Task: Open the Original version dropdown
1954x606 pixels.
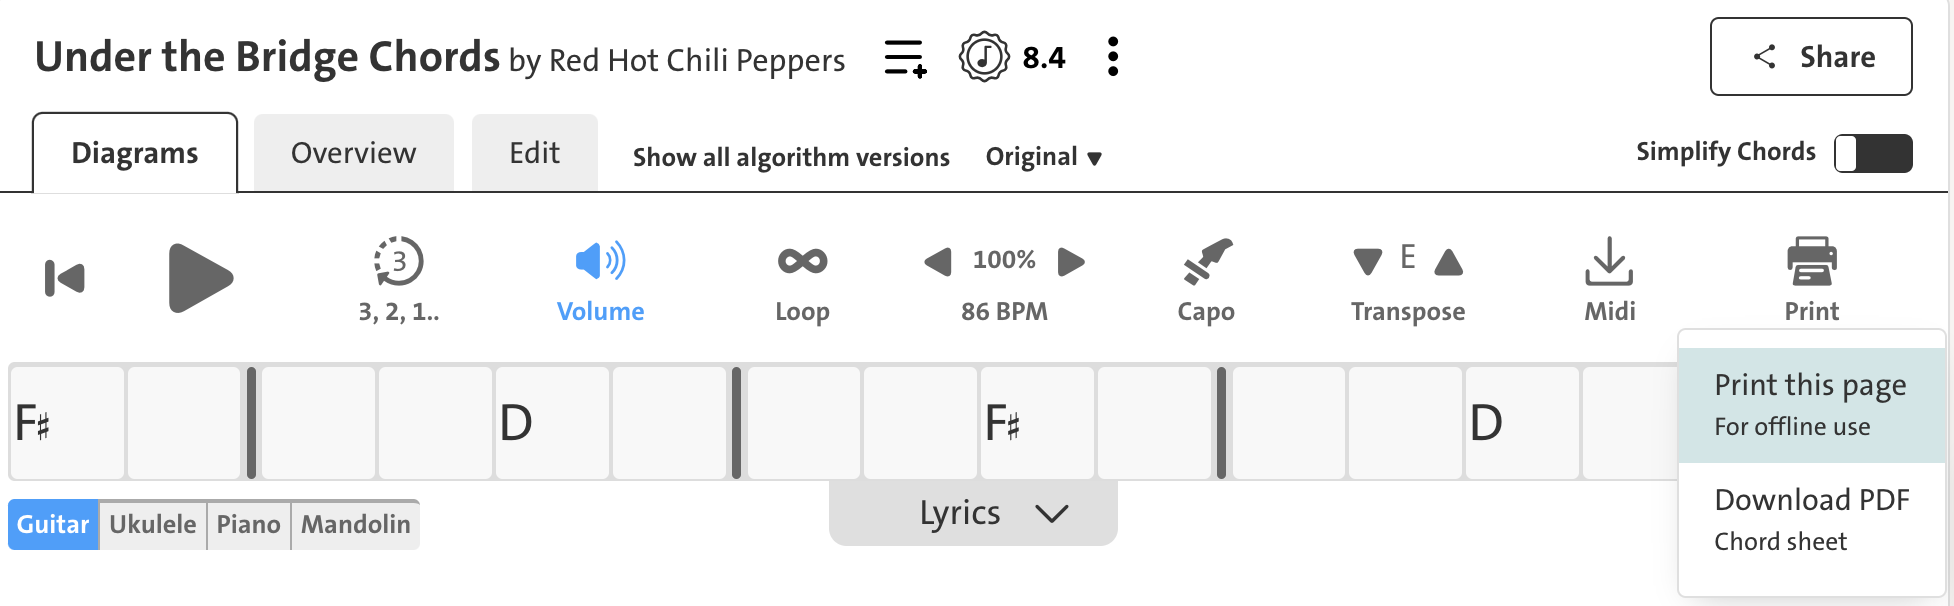Action: [1044, 157]
